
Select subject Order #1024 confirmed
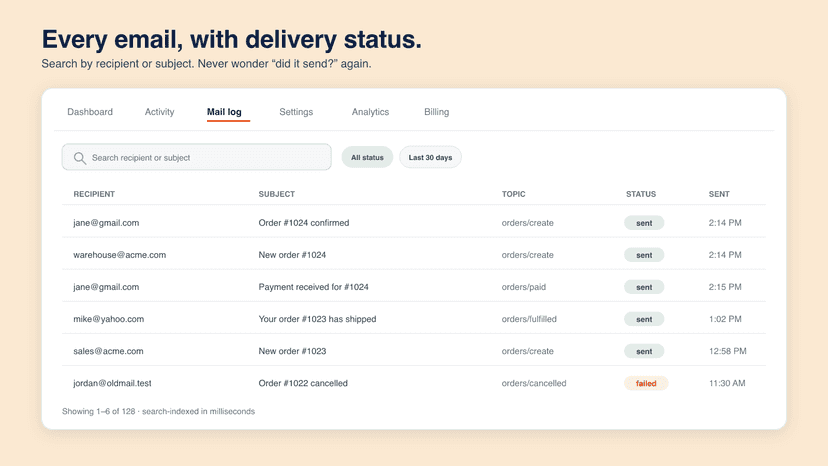pos(304,223)
